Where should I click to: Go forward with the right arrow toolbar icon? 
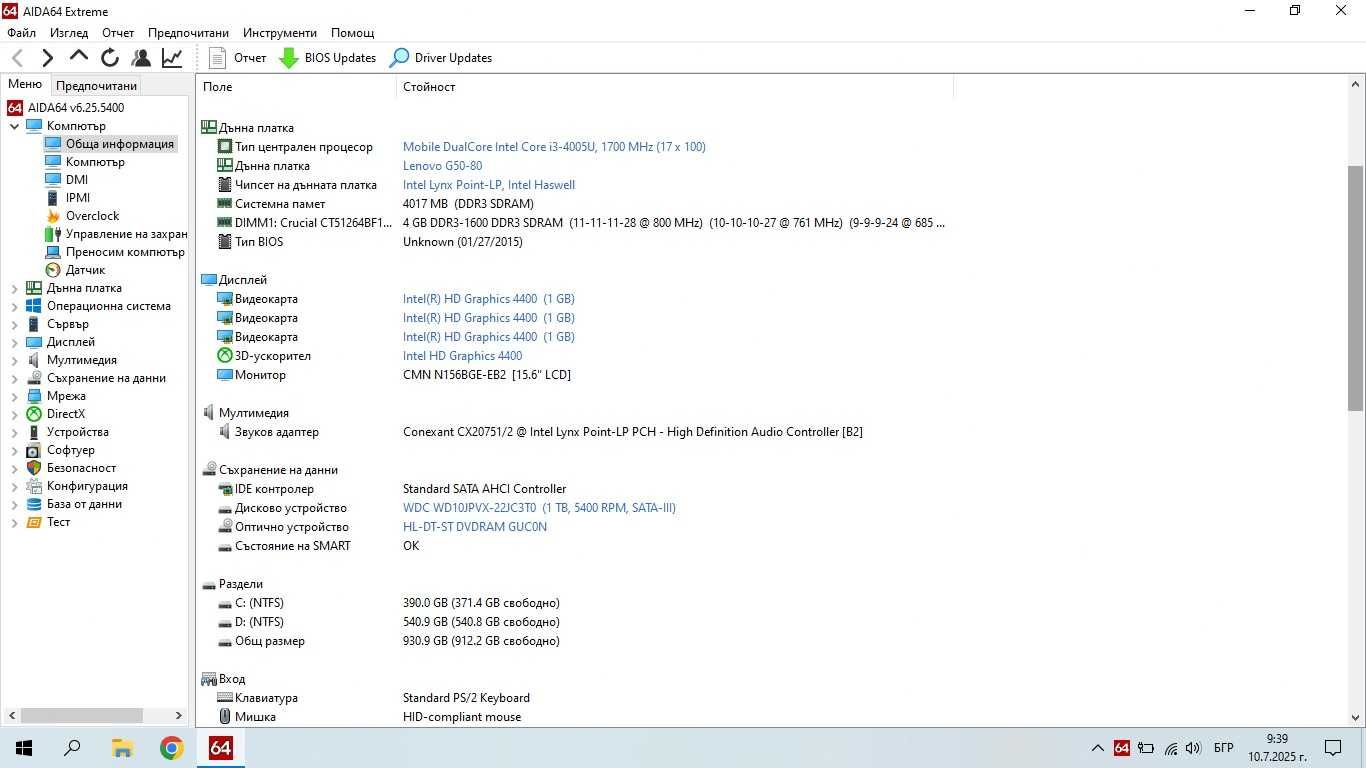[47, 58]
